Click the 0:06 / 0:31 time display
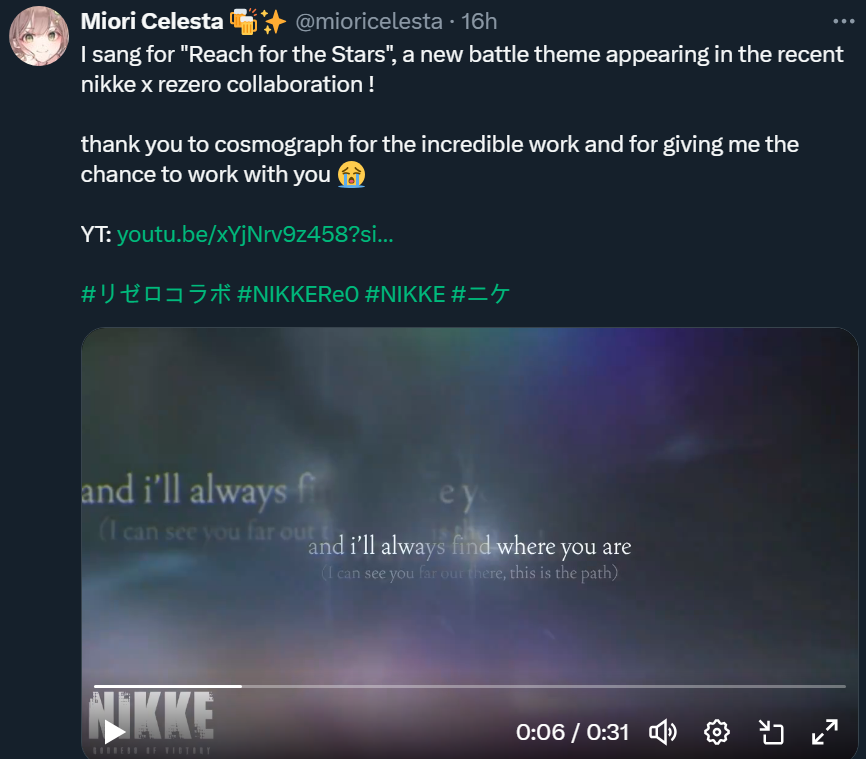The width and height of the screenshot is (866, 759). coord(573,732)
